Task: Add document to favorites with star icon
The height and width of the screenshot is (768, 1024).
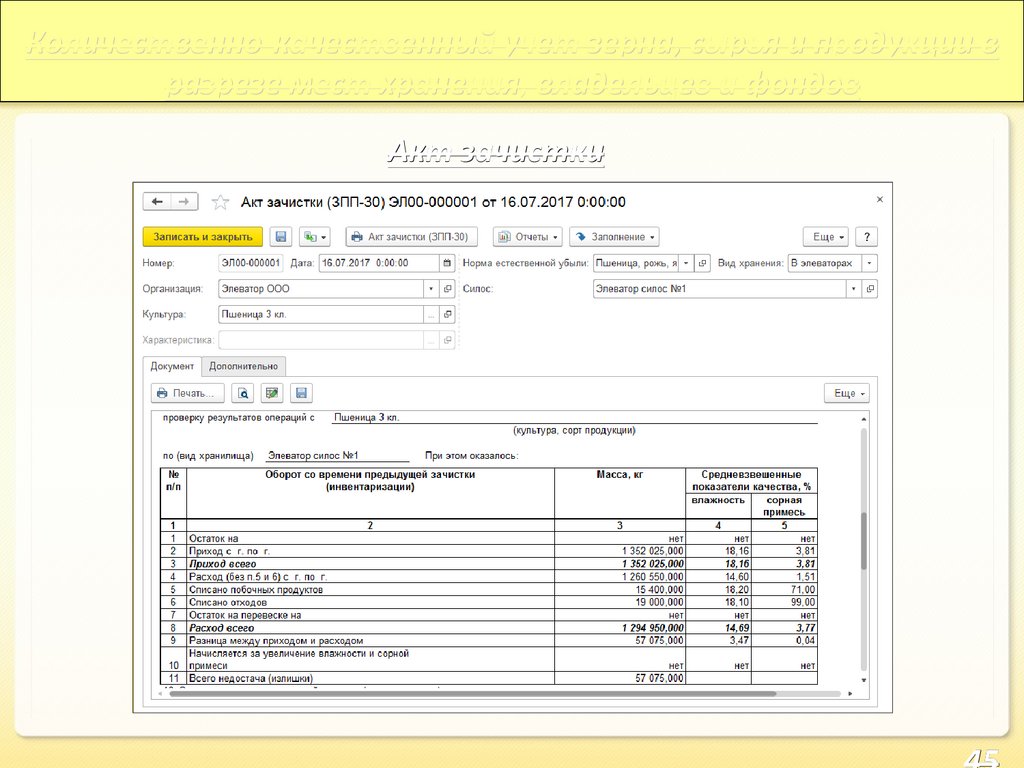Action: pyautogui.click(x=220, y=202)
